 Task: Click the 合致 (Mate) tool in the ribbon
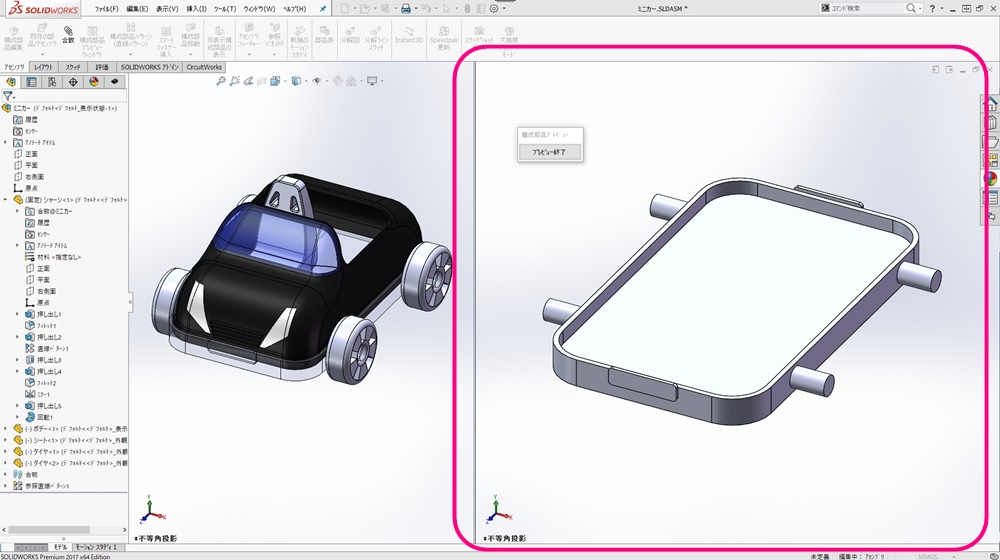(67, 36)
